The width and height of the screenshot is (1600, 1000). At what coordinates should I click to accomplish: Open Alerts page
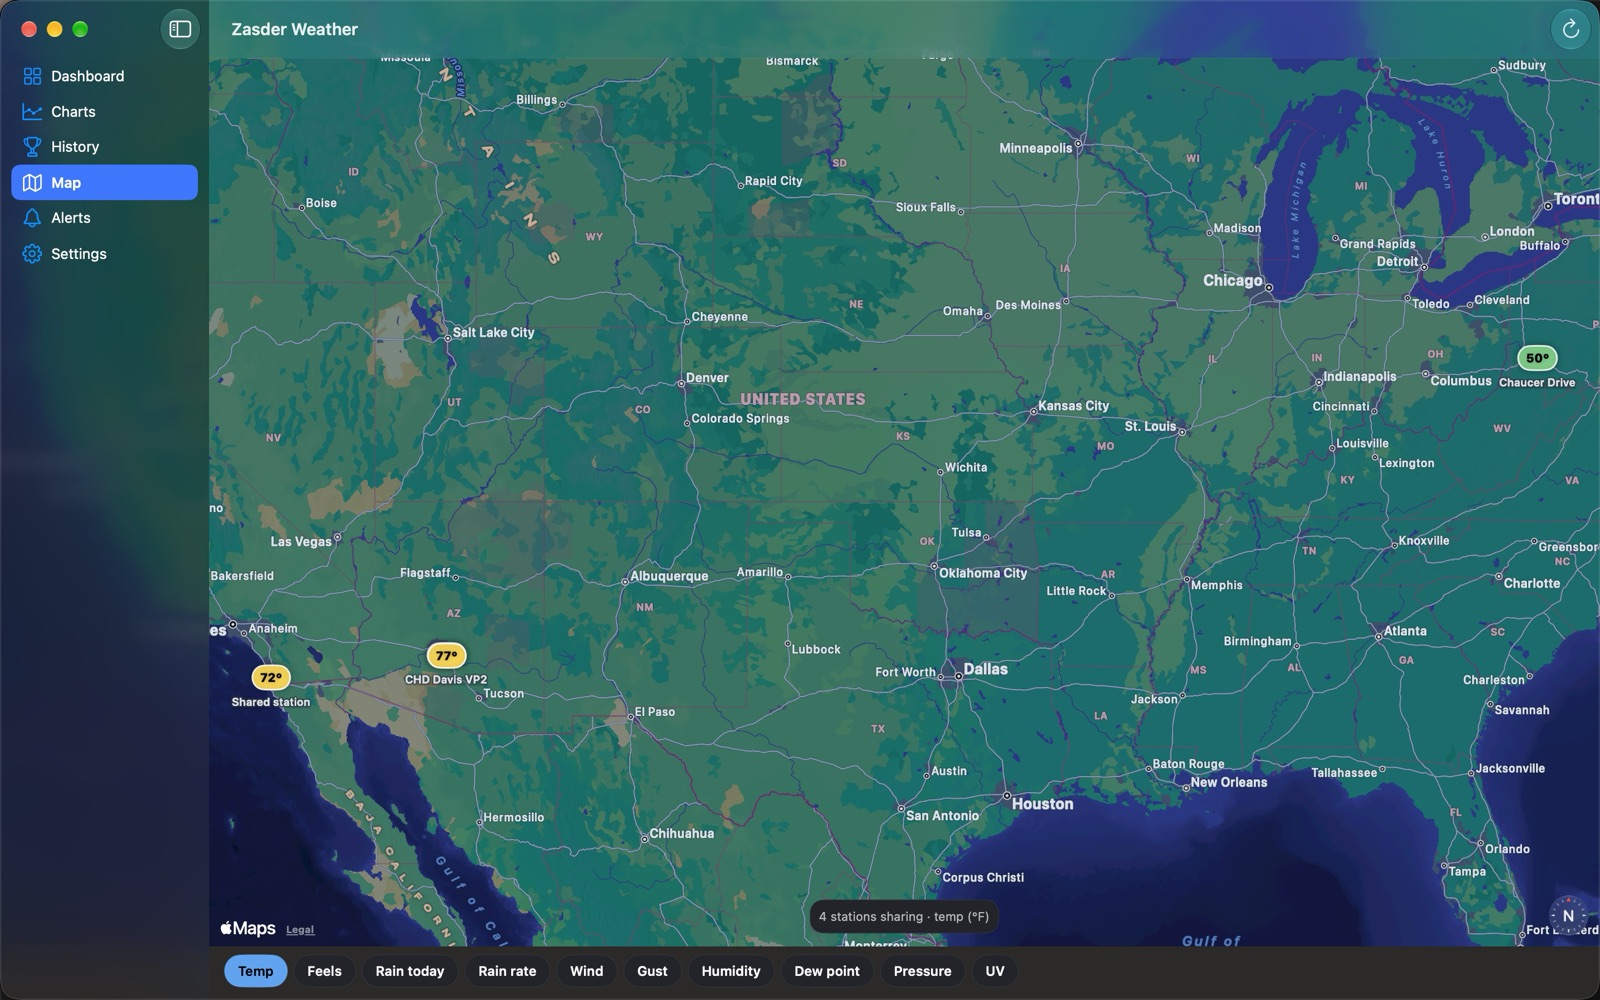coord(104,218)
